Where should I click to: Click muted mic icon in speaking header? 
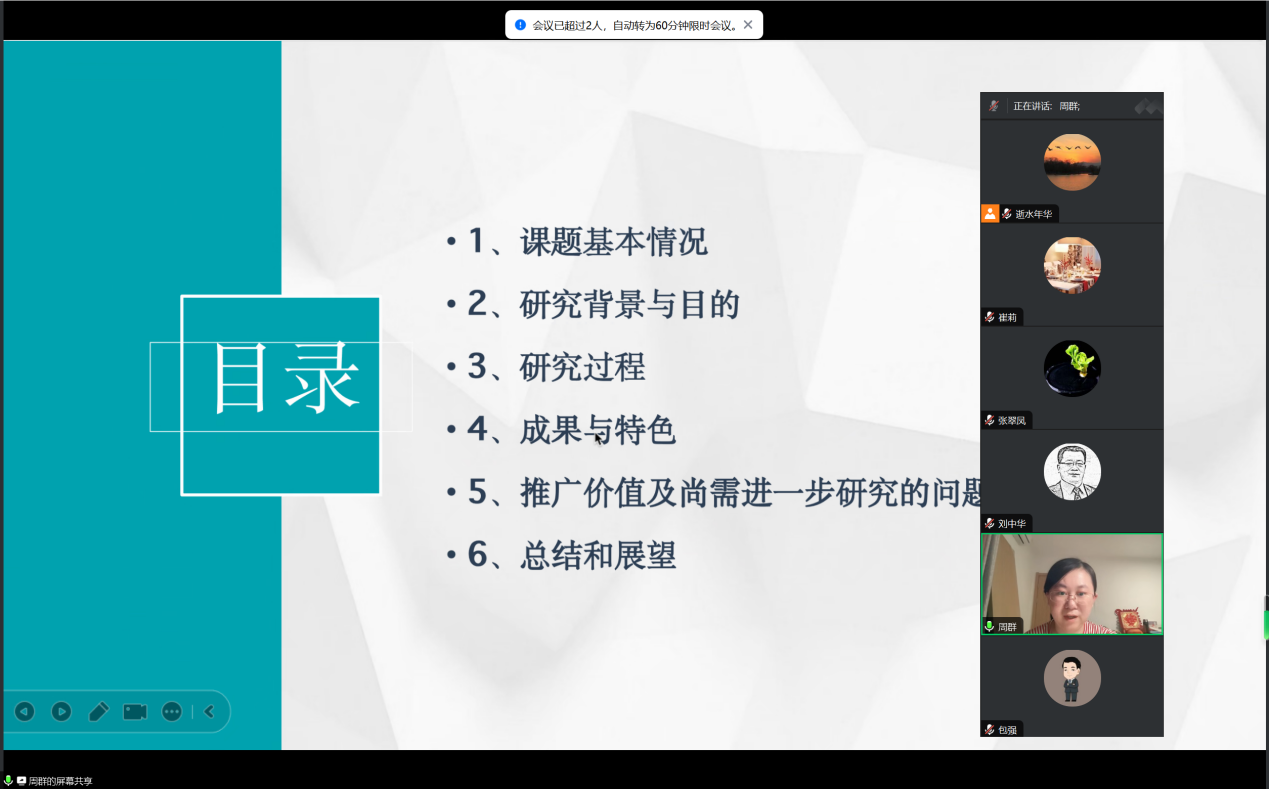click(x=994, y=105)
